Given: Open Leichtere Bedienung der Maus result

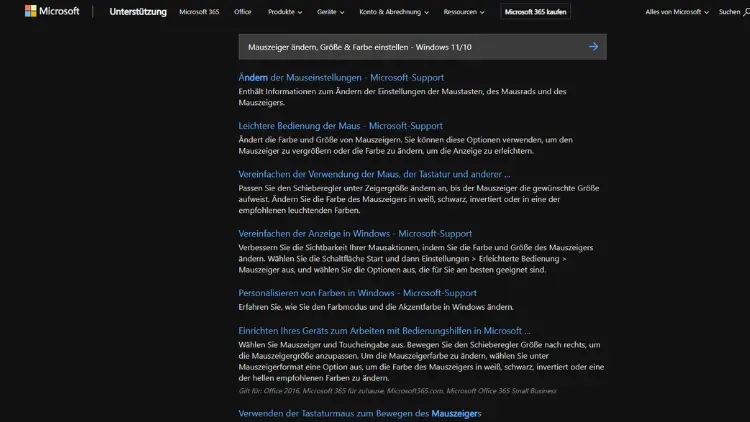Looking at the screenshot, I should pos(341,125).
